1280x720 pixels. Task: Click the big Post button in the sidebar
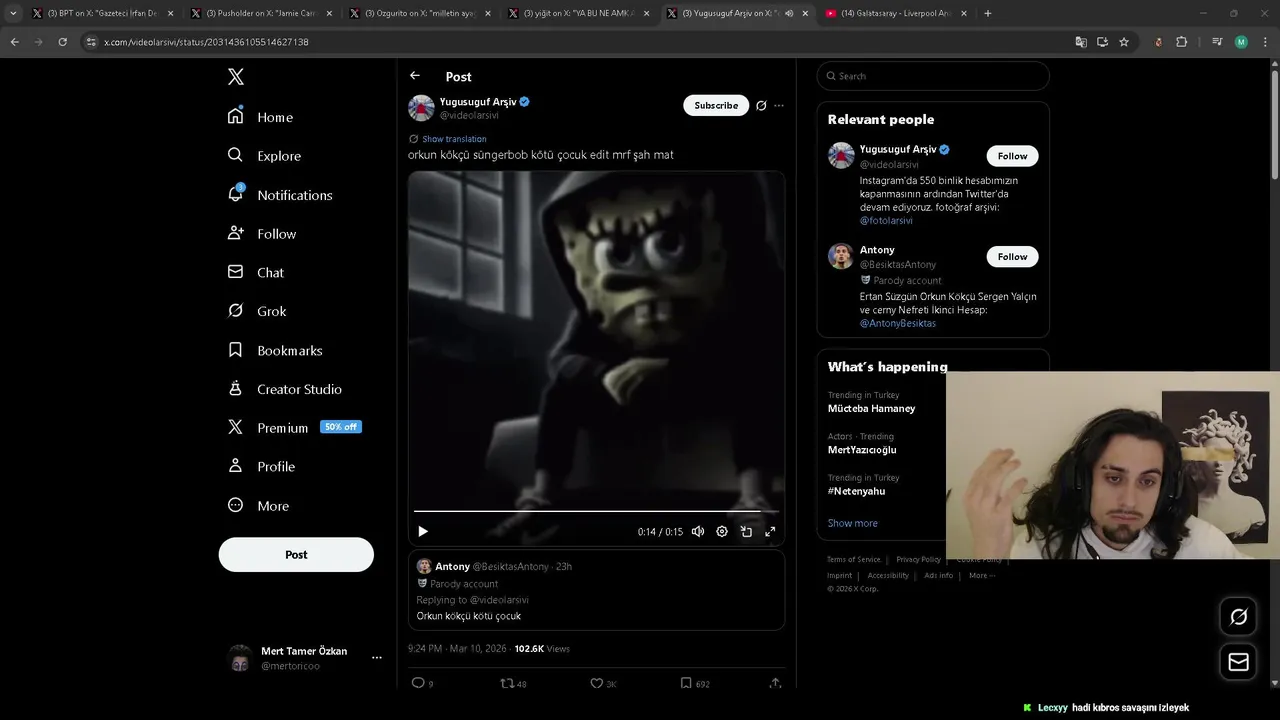296,554
